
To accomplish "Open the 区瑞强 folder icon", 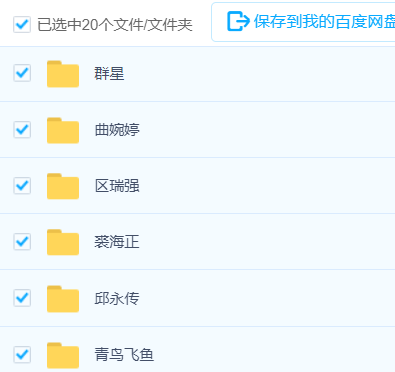I will pos(63,186).
